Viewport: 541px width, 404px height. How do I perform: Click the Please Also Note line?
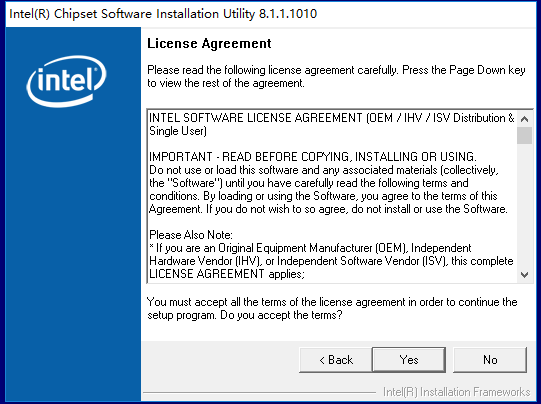click(x=191, y=235)
